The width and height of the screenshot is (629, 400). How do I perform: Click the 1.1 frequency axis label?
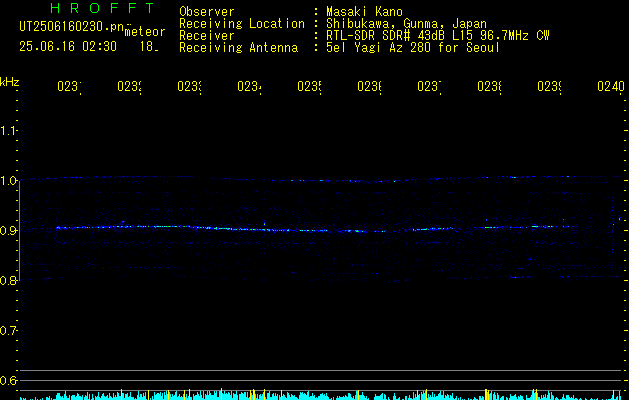pyautogui.click(x=8, y=131)
